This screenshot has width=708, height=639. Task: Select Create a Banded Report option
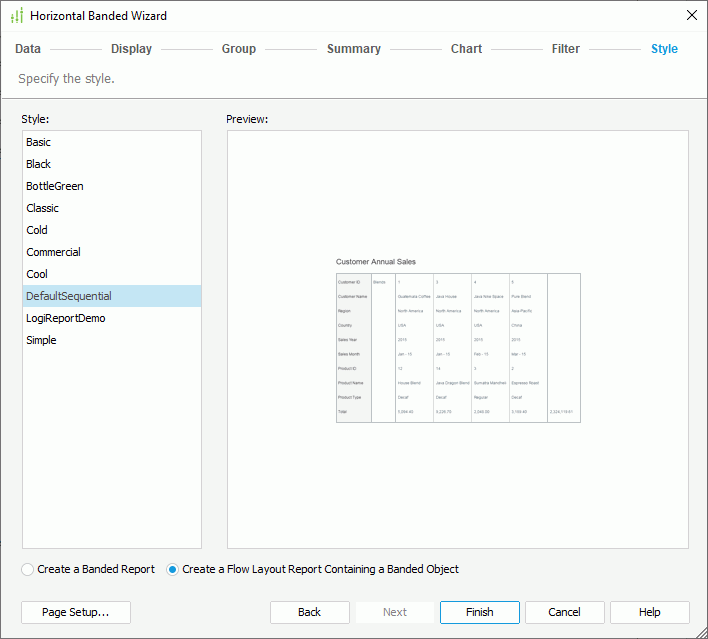click(29, 569)
